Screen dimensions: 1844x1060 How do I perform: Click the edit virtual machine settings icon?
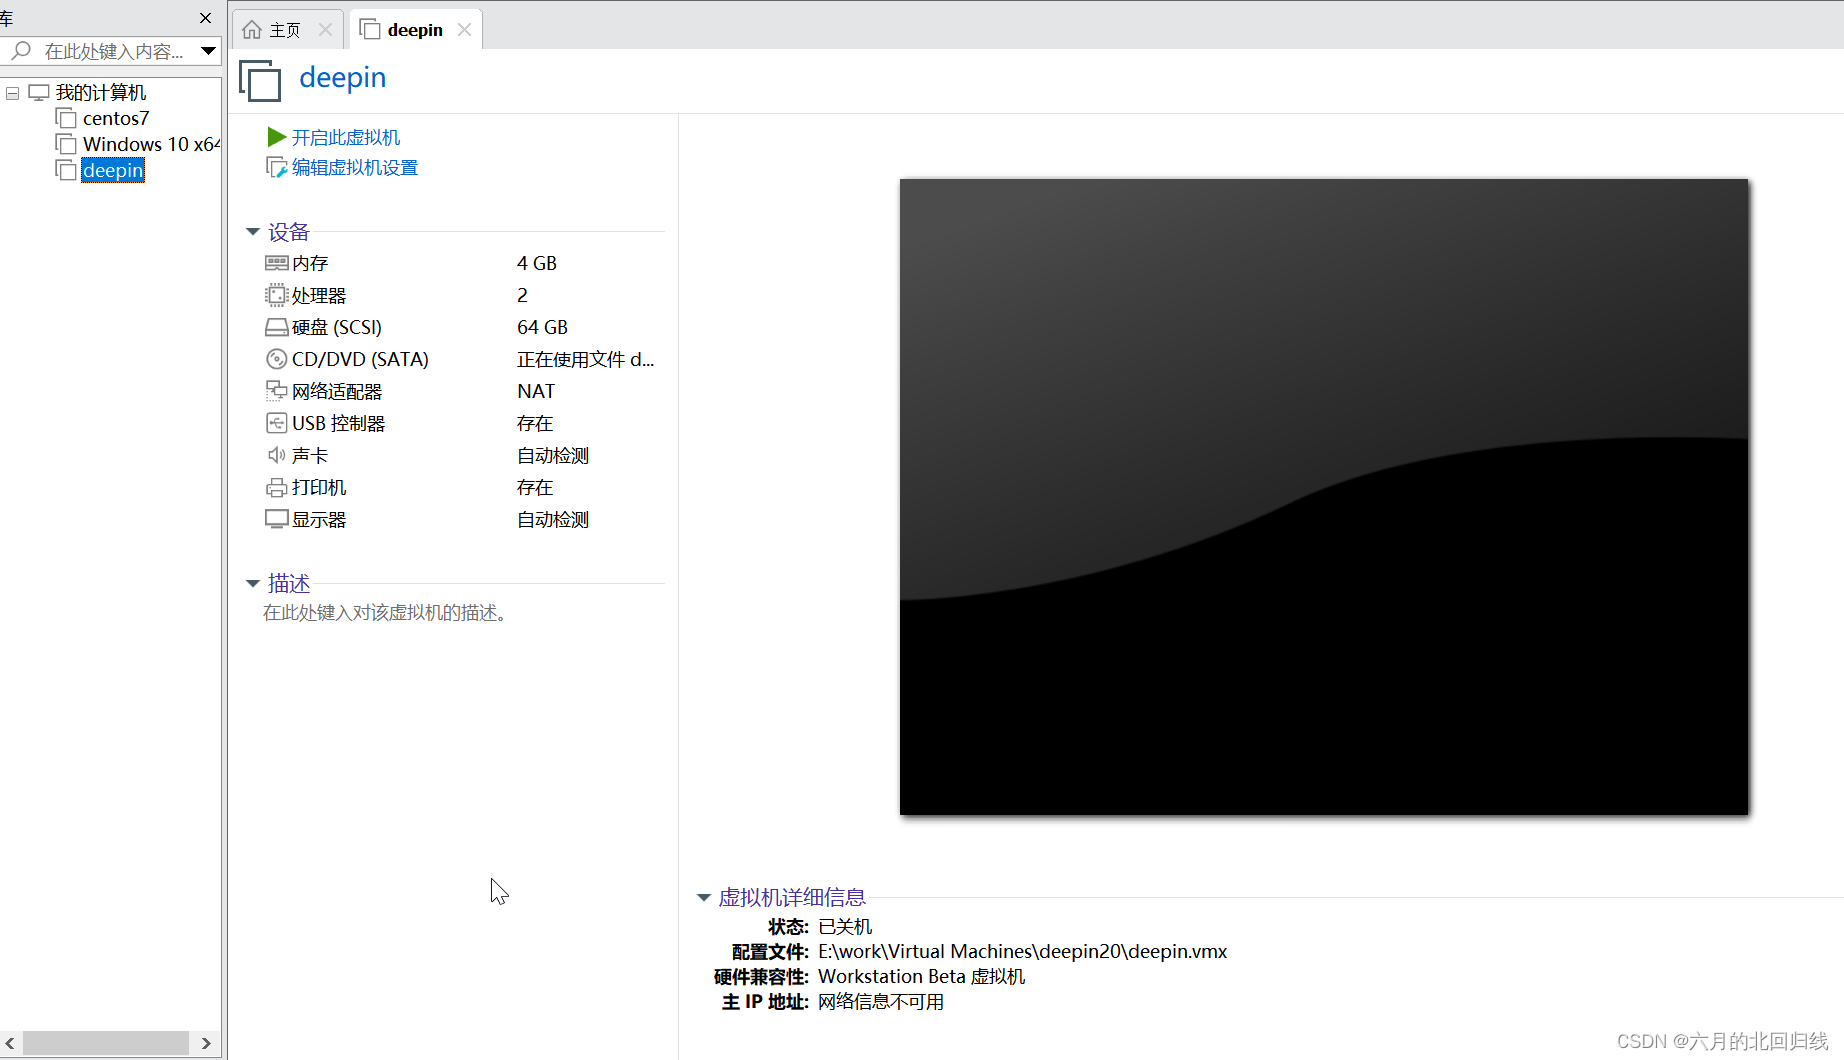[x=277, y=168]
